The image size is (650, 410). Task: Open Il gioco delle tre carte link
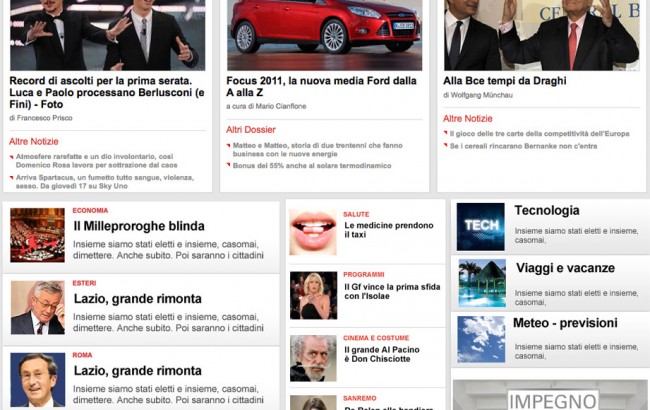click(x=539, y=134)
